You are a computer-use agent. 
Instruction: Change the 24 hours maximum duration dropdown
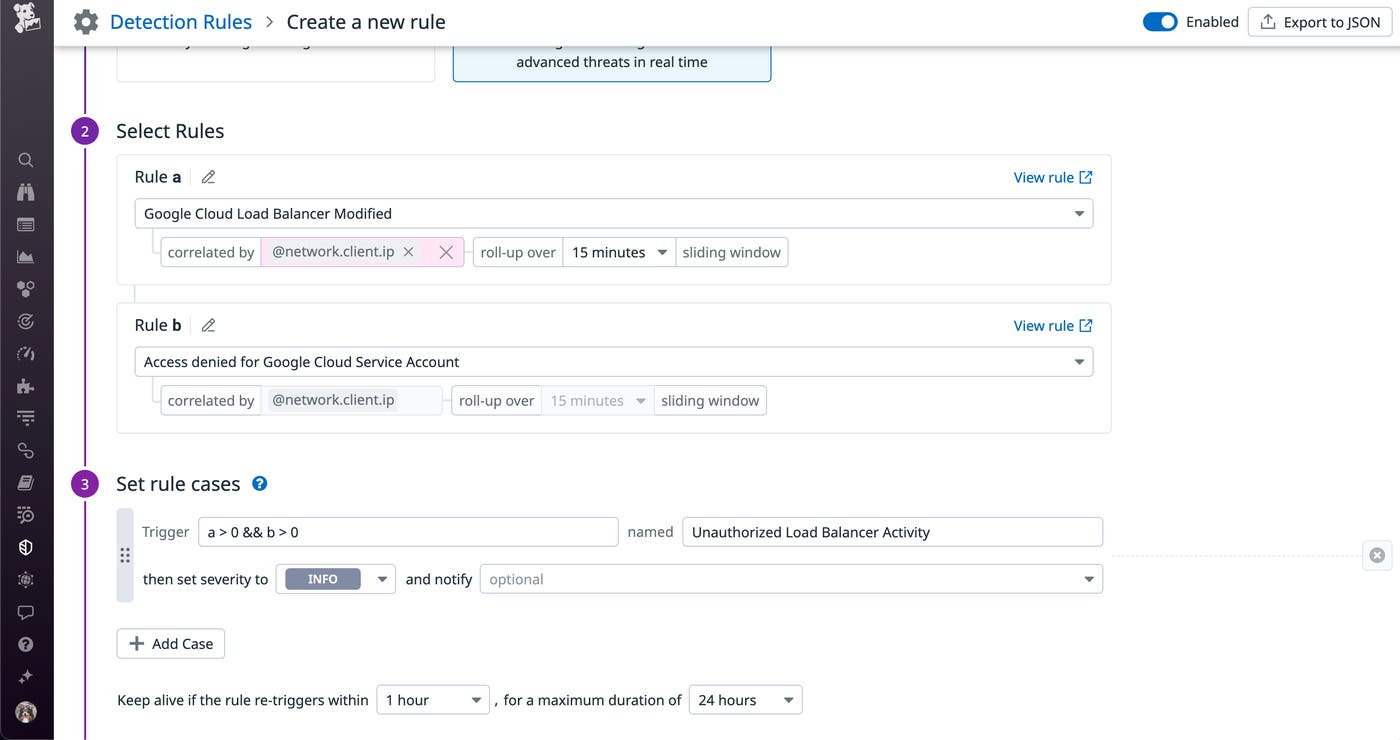click(x=745, y=700)
